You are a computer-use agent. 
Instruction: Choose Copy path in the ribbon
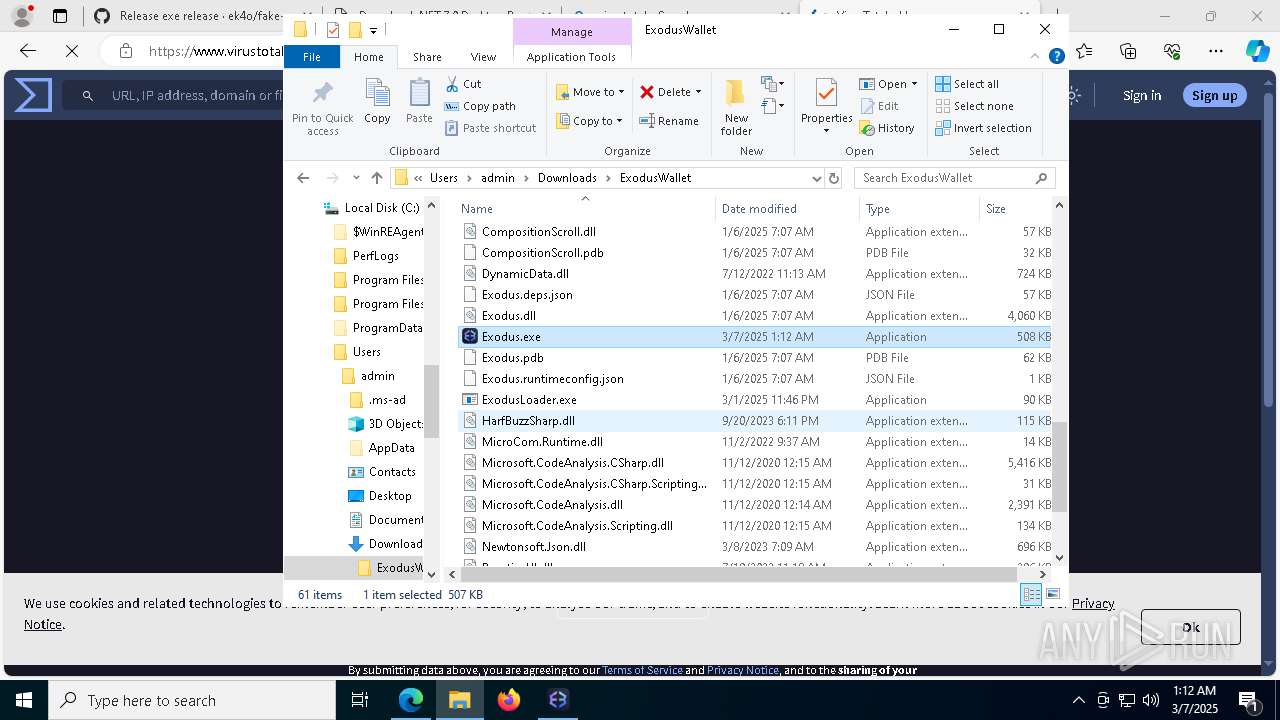click(480, 106)
